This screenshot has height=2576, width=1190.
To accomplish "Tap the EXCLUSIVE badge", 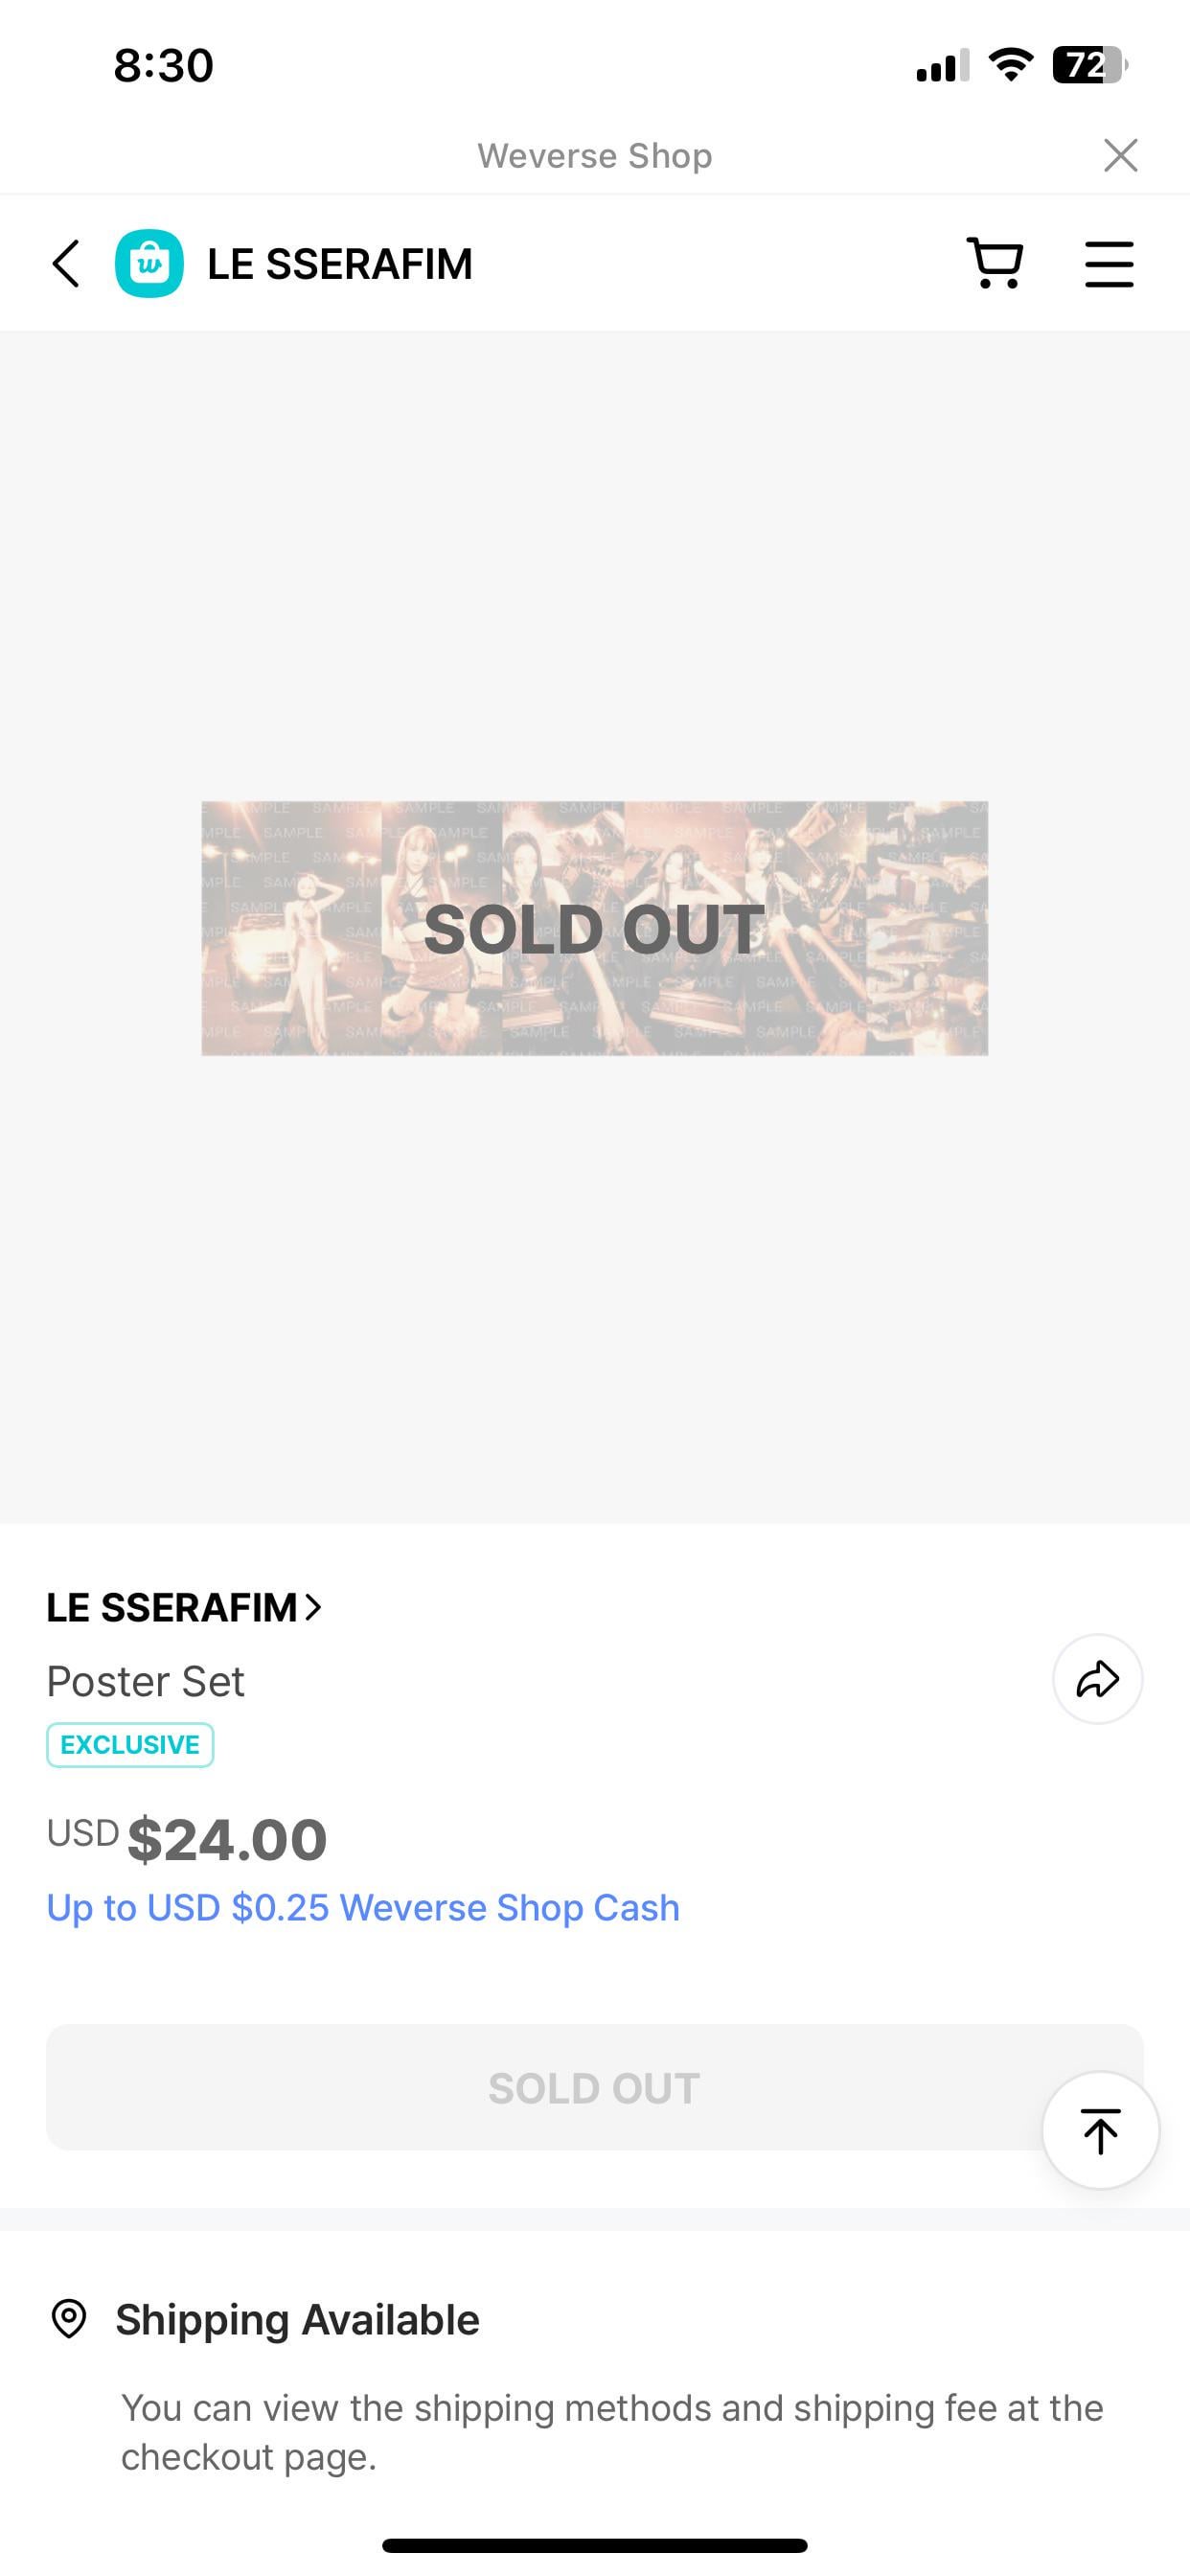I will 130,1745.
